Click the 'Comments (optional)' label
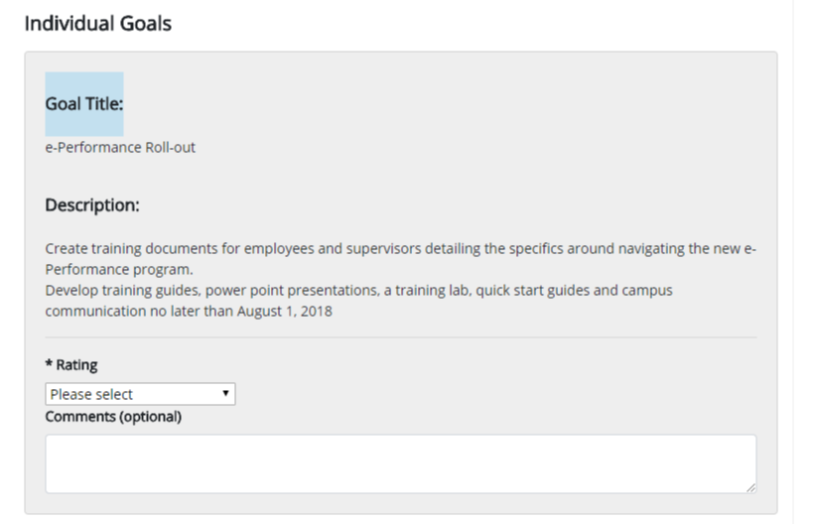This screenshot has height=524, width=814. [113, 417]
